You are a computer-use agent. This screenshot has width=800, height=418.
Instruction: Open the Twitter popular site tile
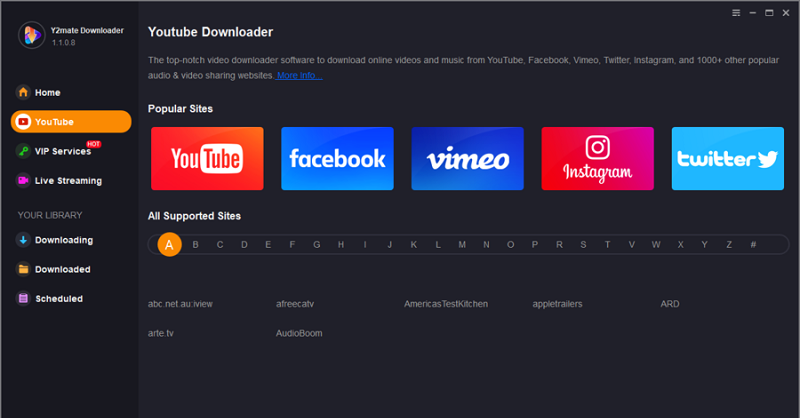coord(728,159)
